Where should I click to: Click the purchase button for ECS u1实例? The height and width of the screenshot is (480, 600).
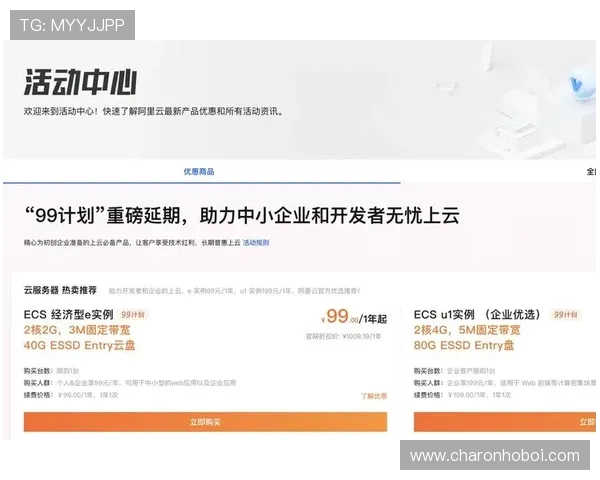(505, 422)
